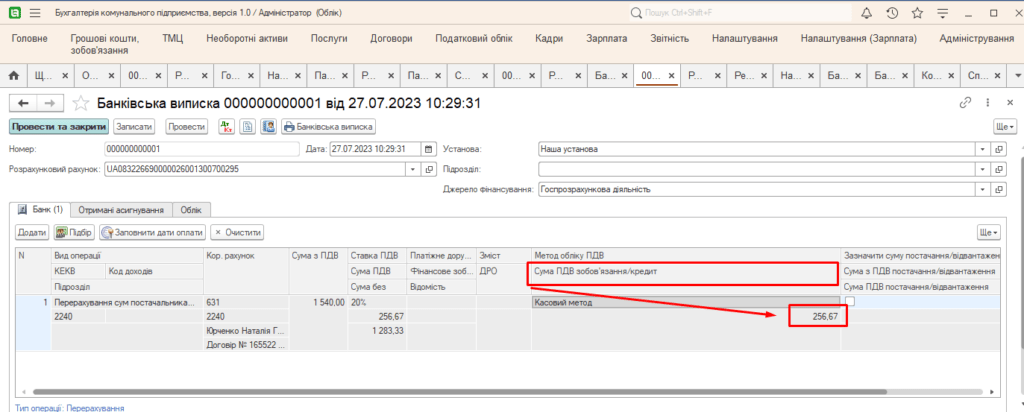The height and width of the screenshot is (412, 1024).
Task: Expand the Установа dropdown arrow
Action: click(983, 149)
